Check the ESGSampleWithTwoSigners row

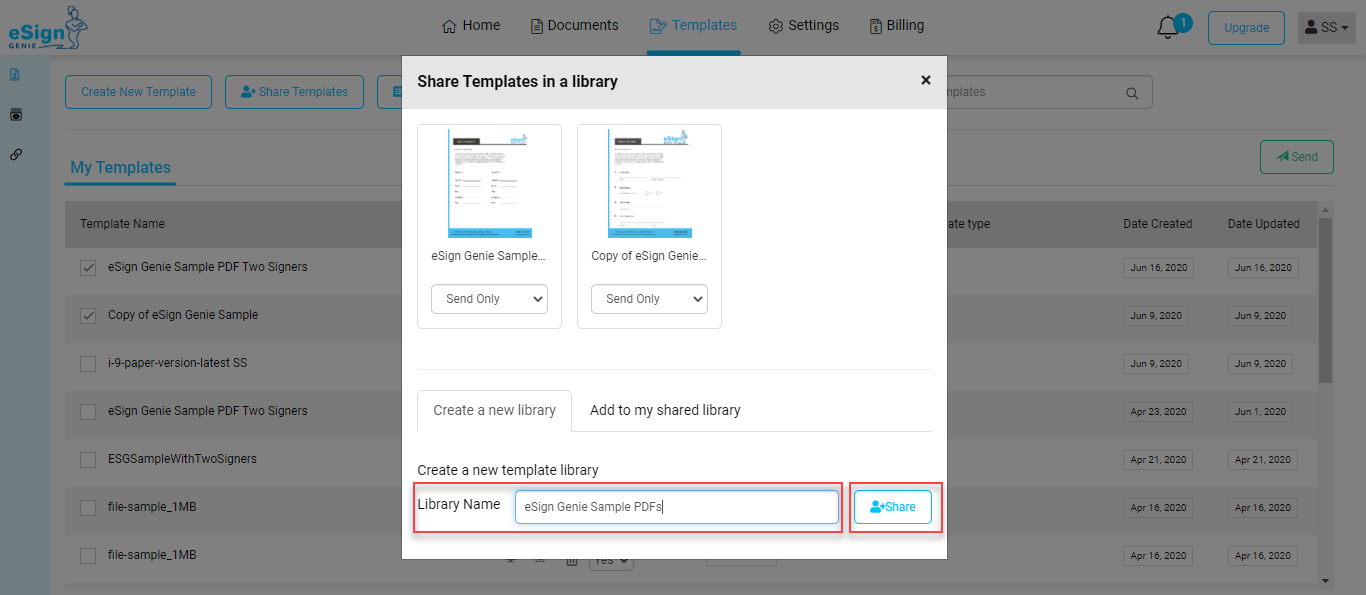pos(88,459)
